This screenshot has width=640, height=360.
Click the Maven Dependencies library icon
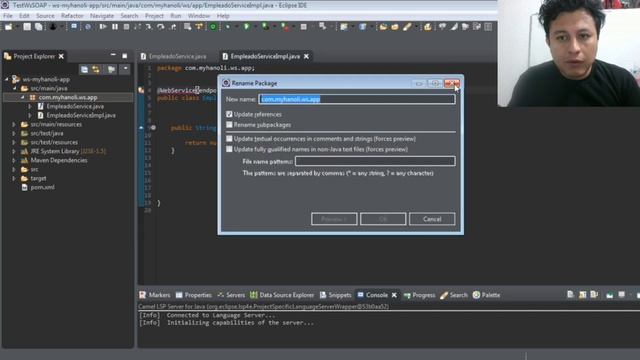tap(24, 160)
